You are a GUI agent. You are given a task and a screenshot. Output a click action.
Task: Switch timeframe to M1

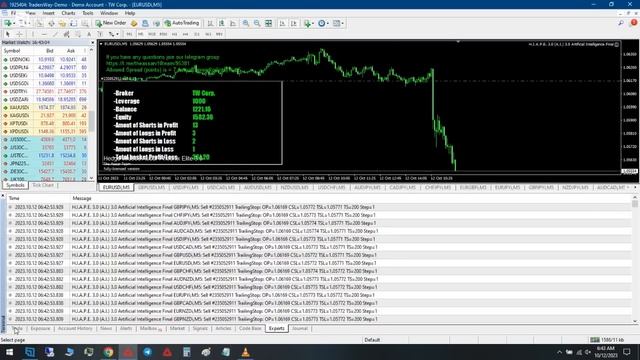tap(129, 34)
